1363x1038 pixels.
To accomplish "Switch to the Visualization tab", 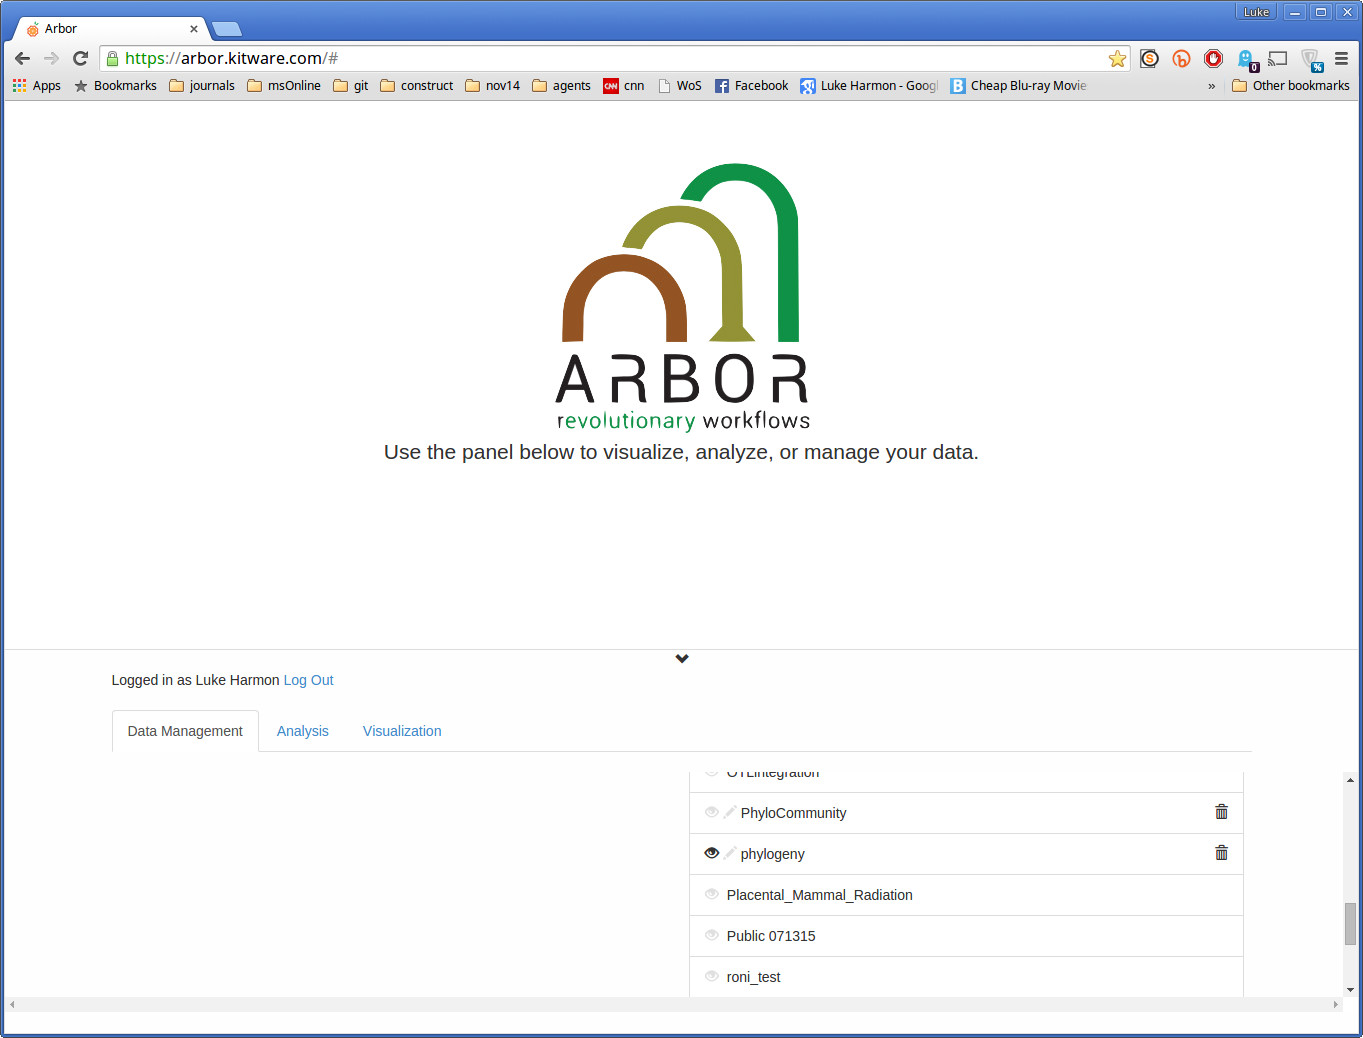I will 402,731.
